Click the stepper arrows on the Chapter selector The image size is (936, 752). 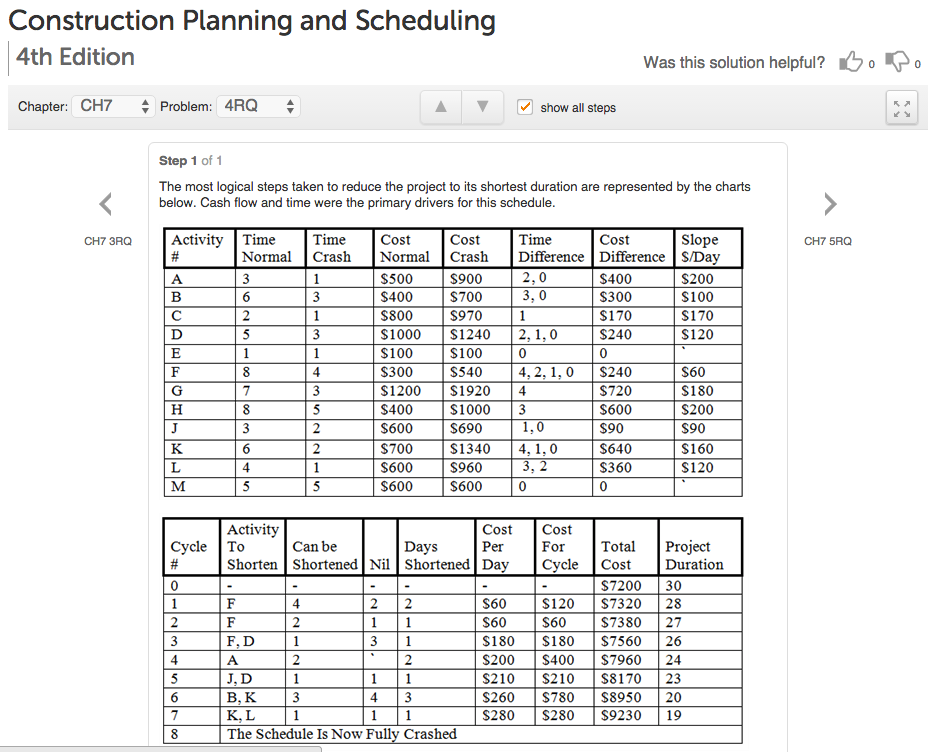[146, 105]
